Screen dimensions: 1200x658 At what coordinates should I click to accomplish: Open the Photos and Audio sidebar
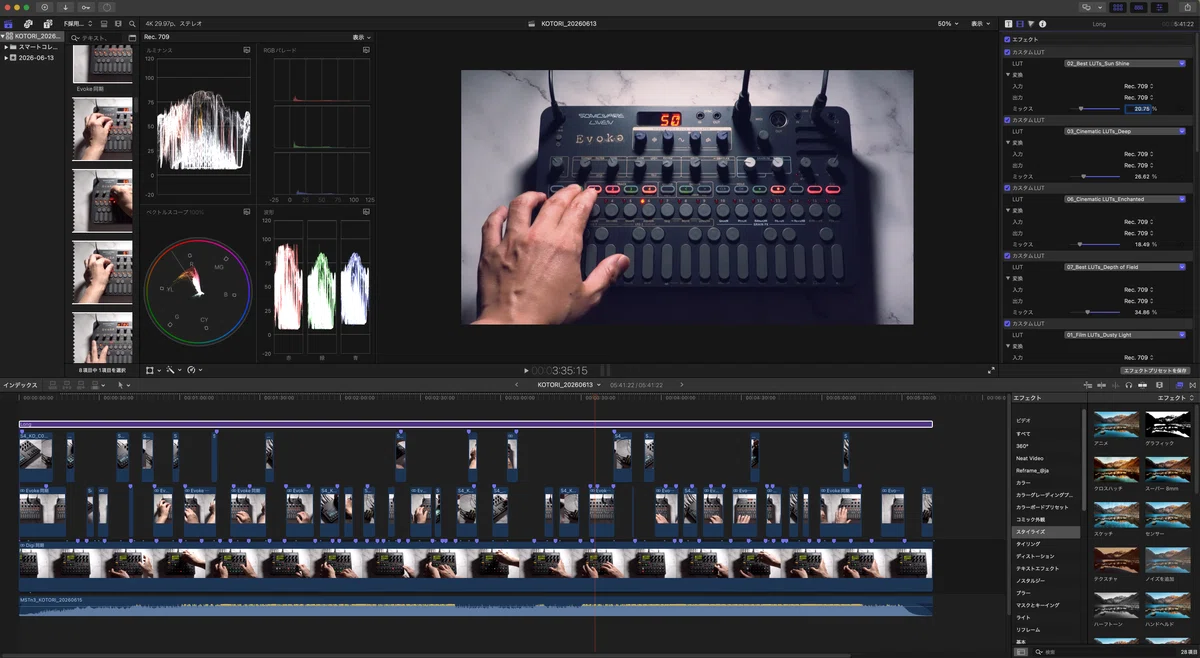tap(28, 23)
